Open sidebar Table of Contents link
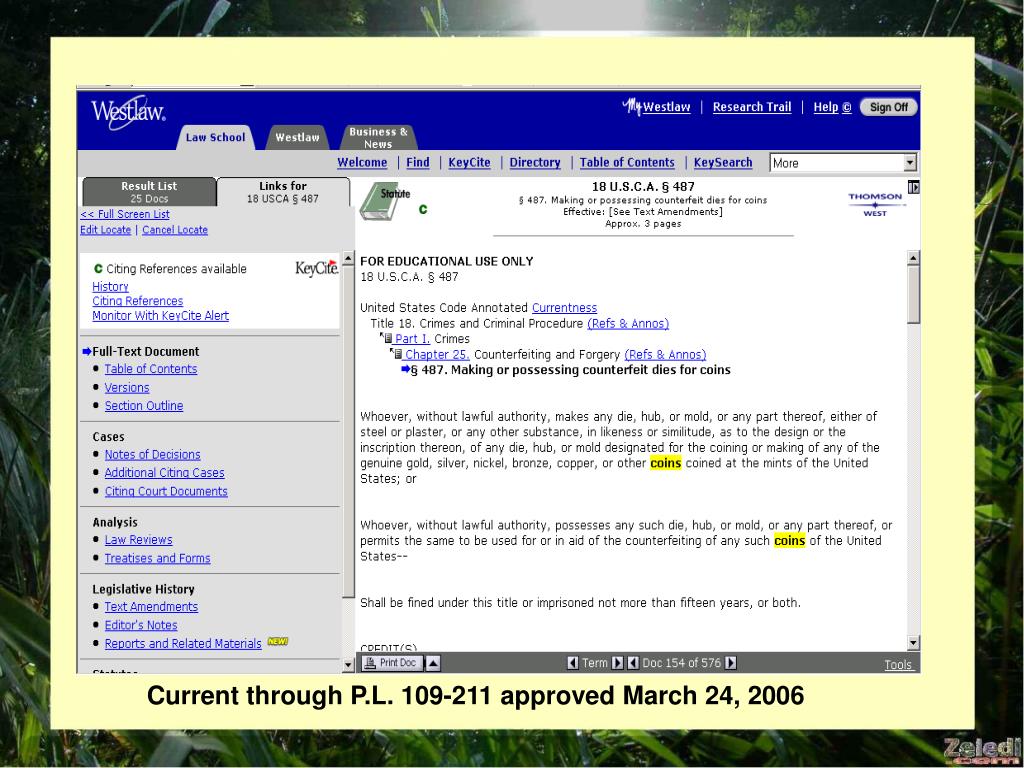The image size is (1024, 768). tap(151, 369)
